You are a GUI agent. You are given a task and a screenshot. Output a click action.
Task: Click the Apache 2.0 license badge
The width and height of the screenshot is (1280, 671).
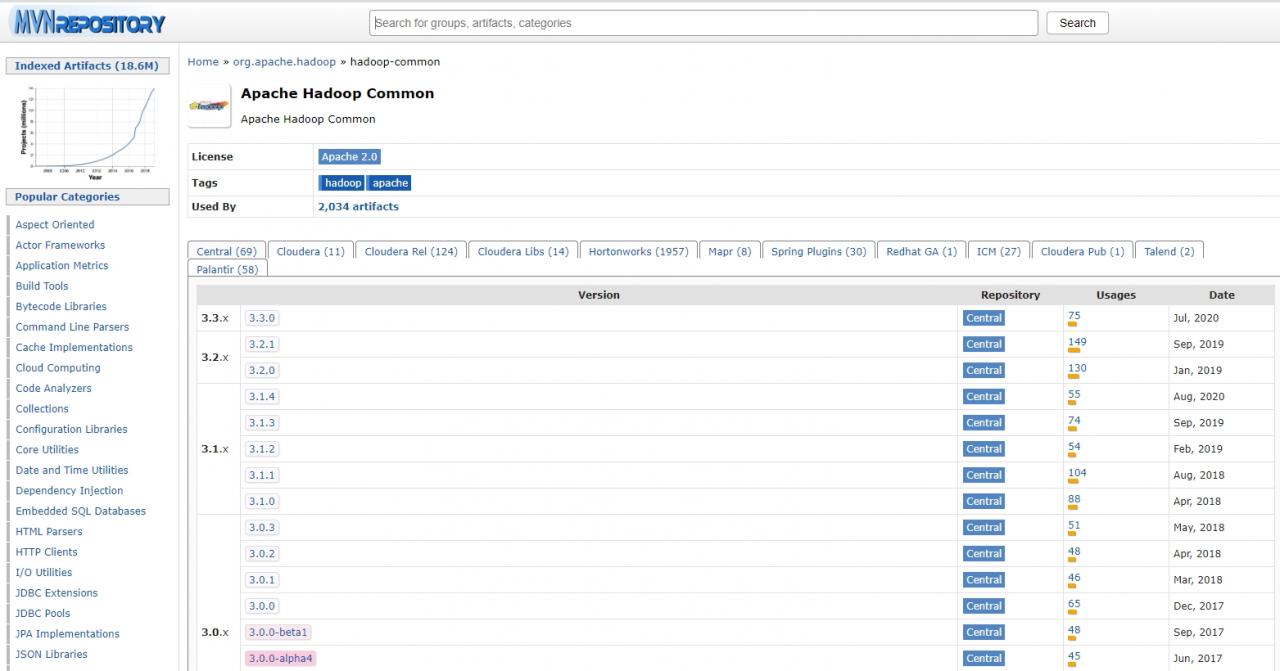click(x=349, y=157)
